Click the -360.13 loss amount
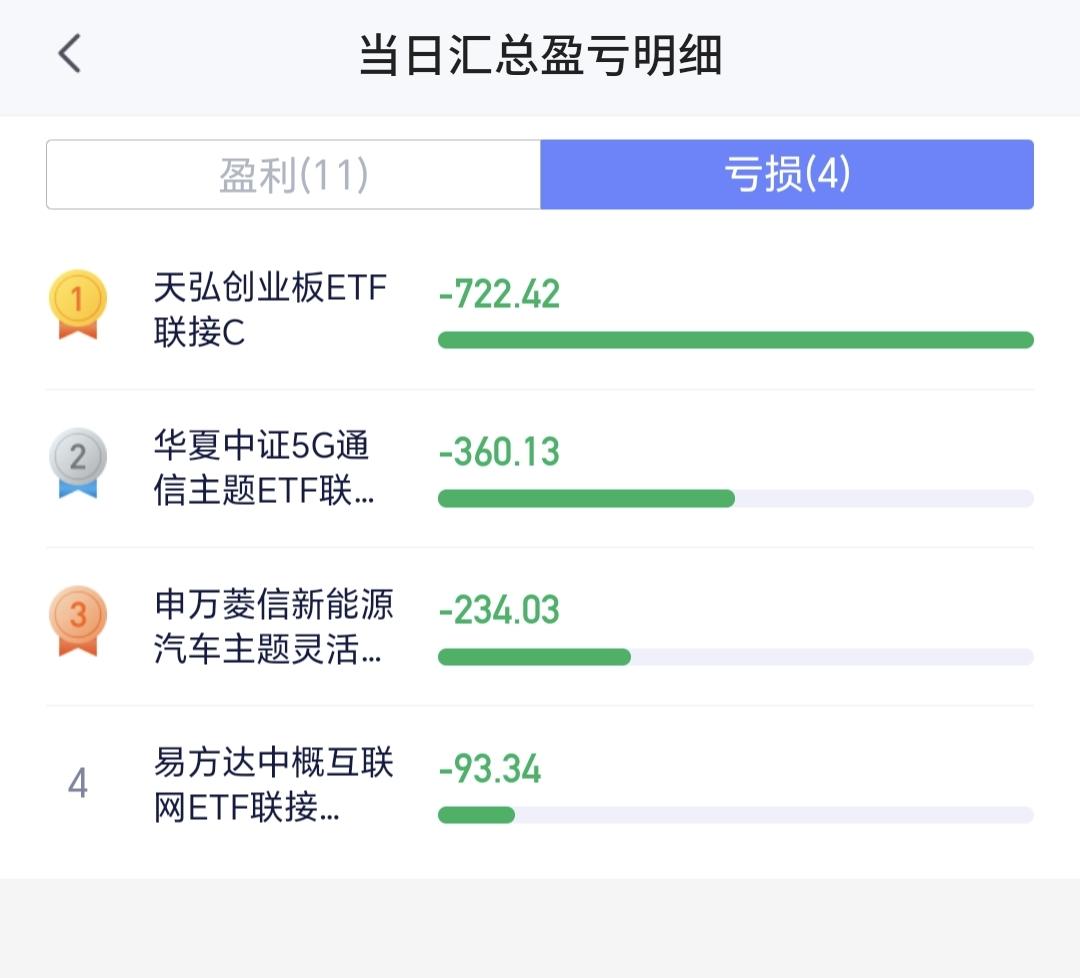The width and height of the screenshot is (1080, 978). coord(499,452)
